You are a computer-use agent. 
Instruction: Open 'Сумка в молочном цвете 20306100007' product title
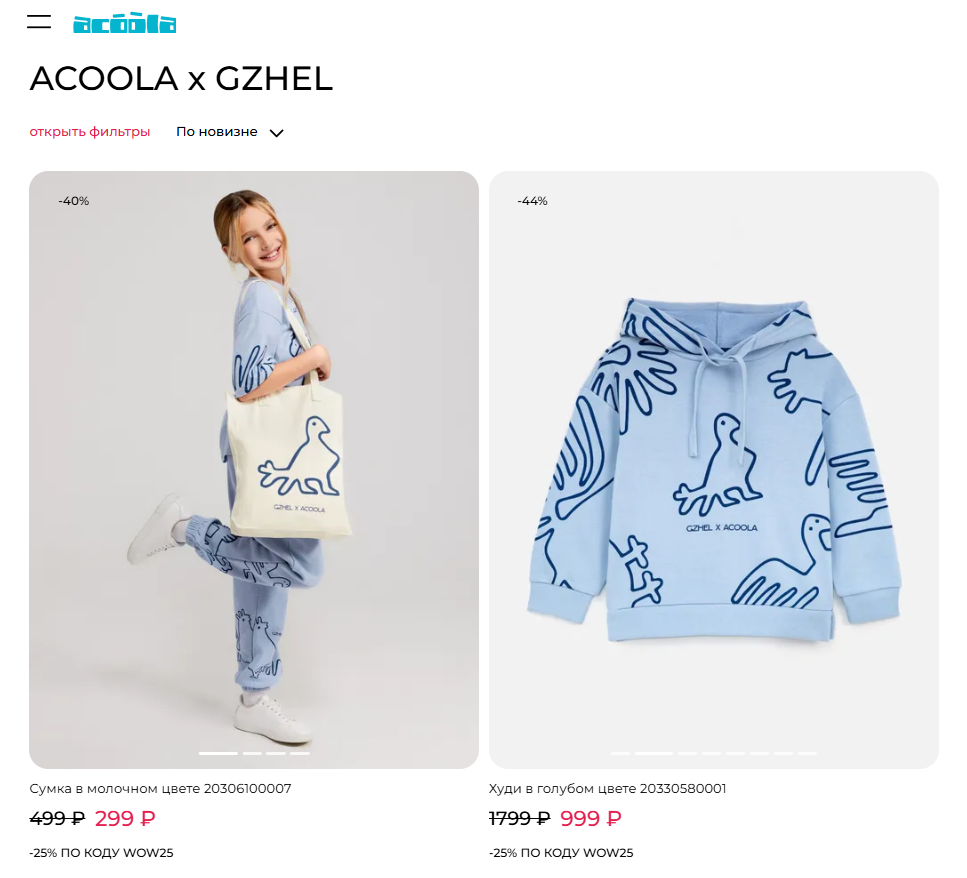[x=160, y=789]
